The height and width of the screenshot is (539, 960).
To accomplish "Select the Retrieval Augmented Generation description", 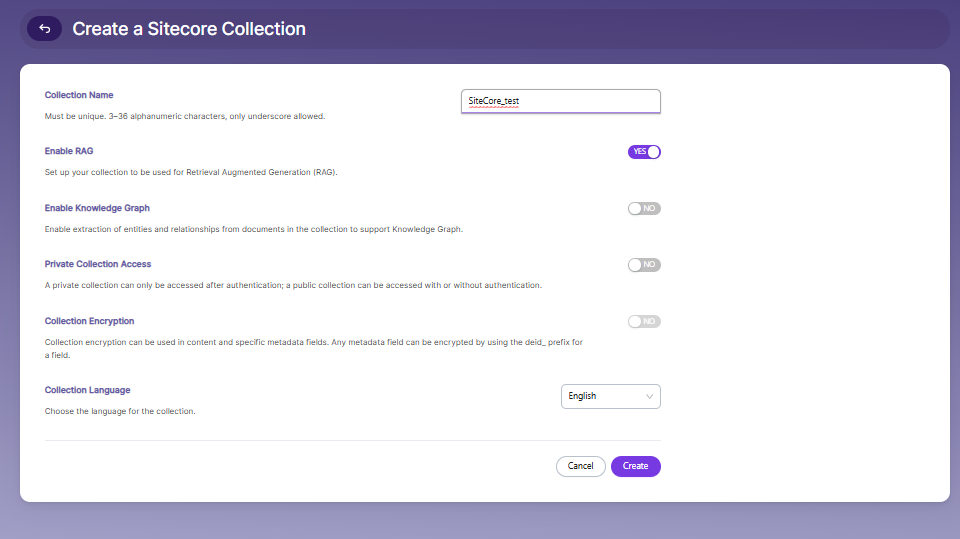I will [191, 172].
